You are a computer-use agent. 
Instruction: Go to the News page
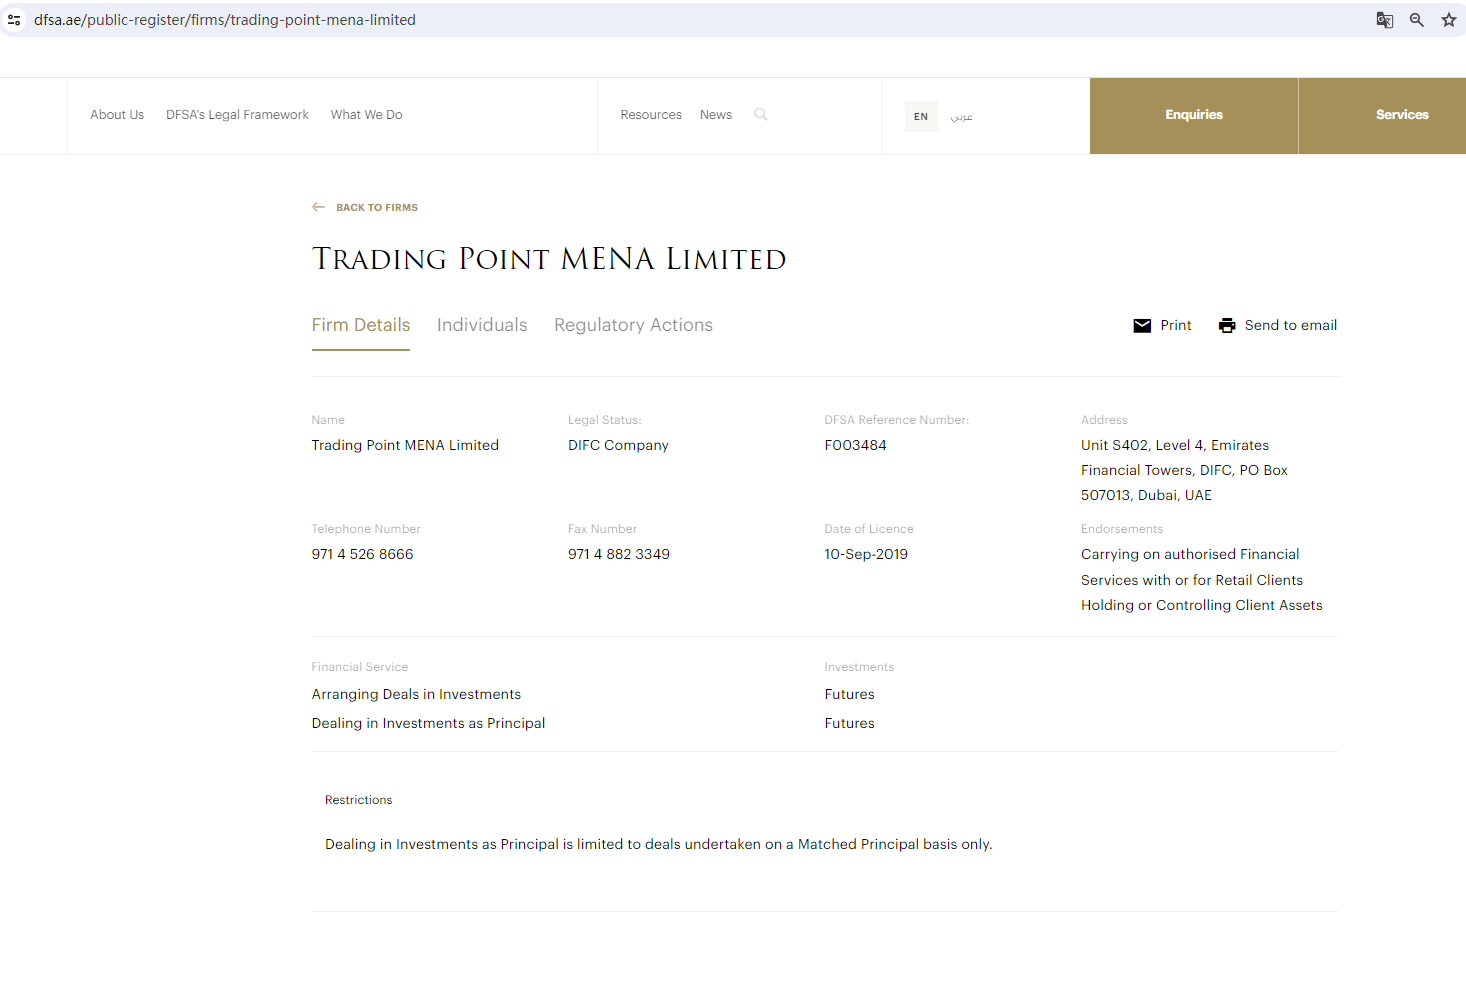click(x=716, y=115)
